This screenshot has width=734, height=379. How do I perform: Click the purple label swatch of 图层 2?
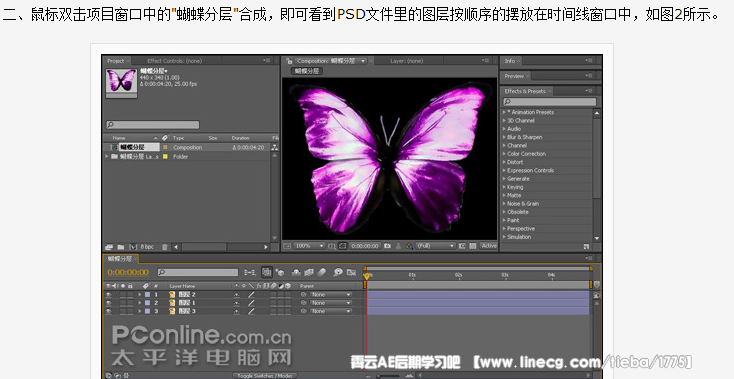[147, 295]
